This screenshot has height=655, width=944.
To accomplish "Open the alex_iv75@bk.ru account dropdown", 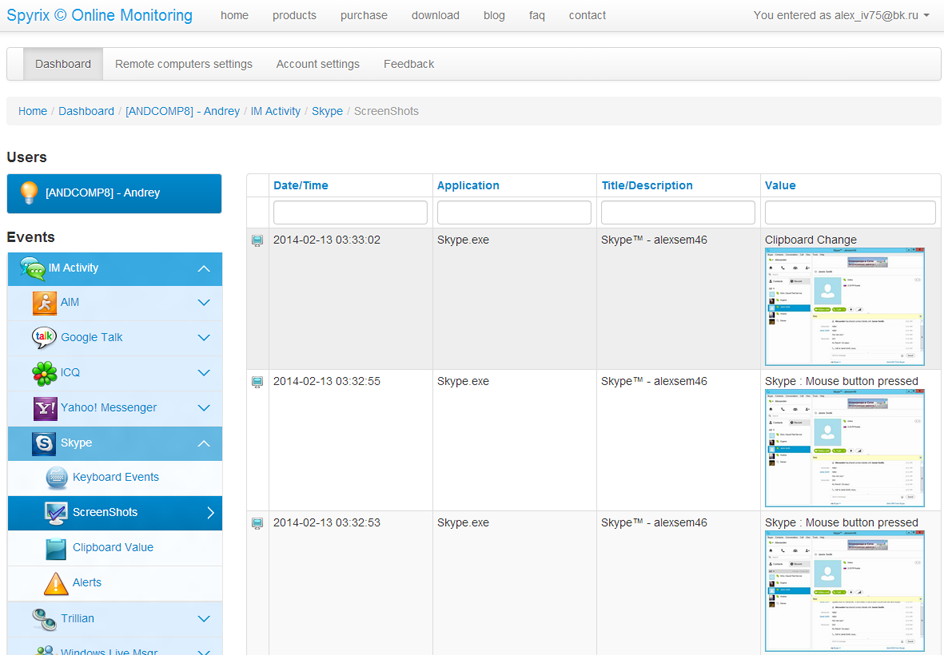I will coord(841,15).
